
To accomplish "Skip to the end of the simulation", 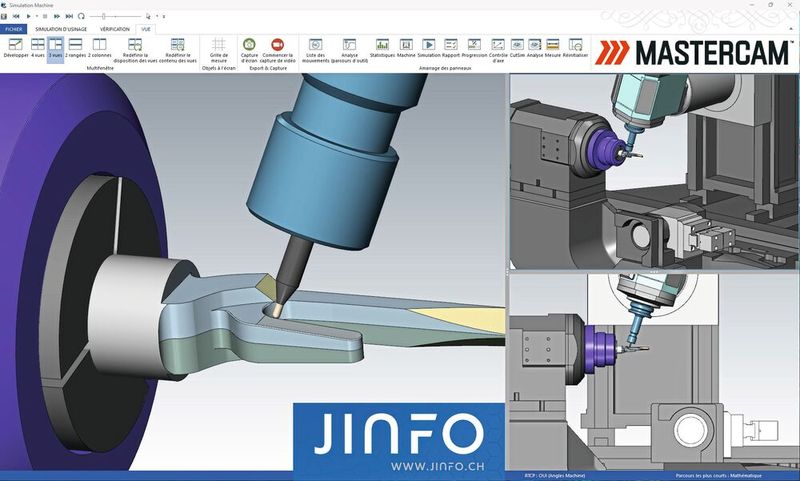I will click(x=69, y=16).
